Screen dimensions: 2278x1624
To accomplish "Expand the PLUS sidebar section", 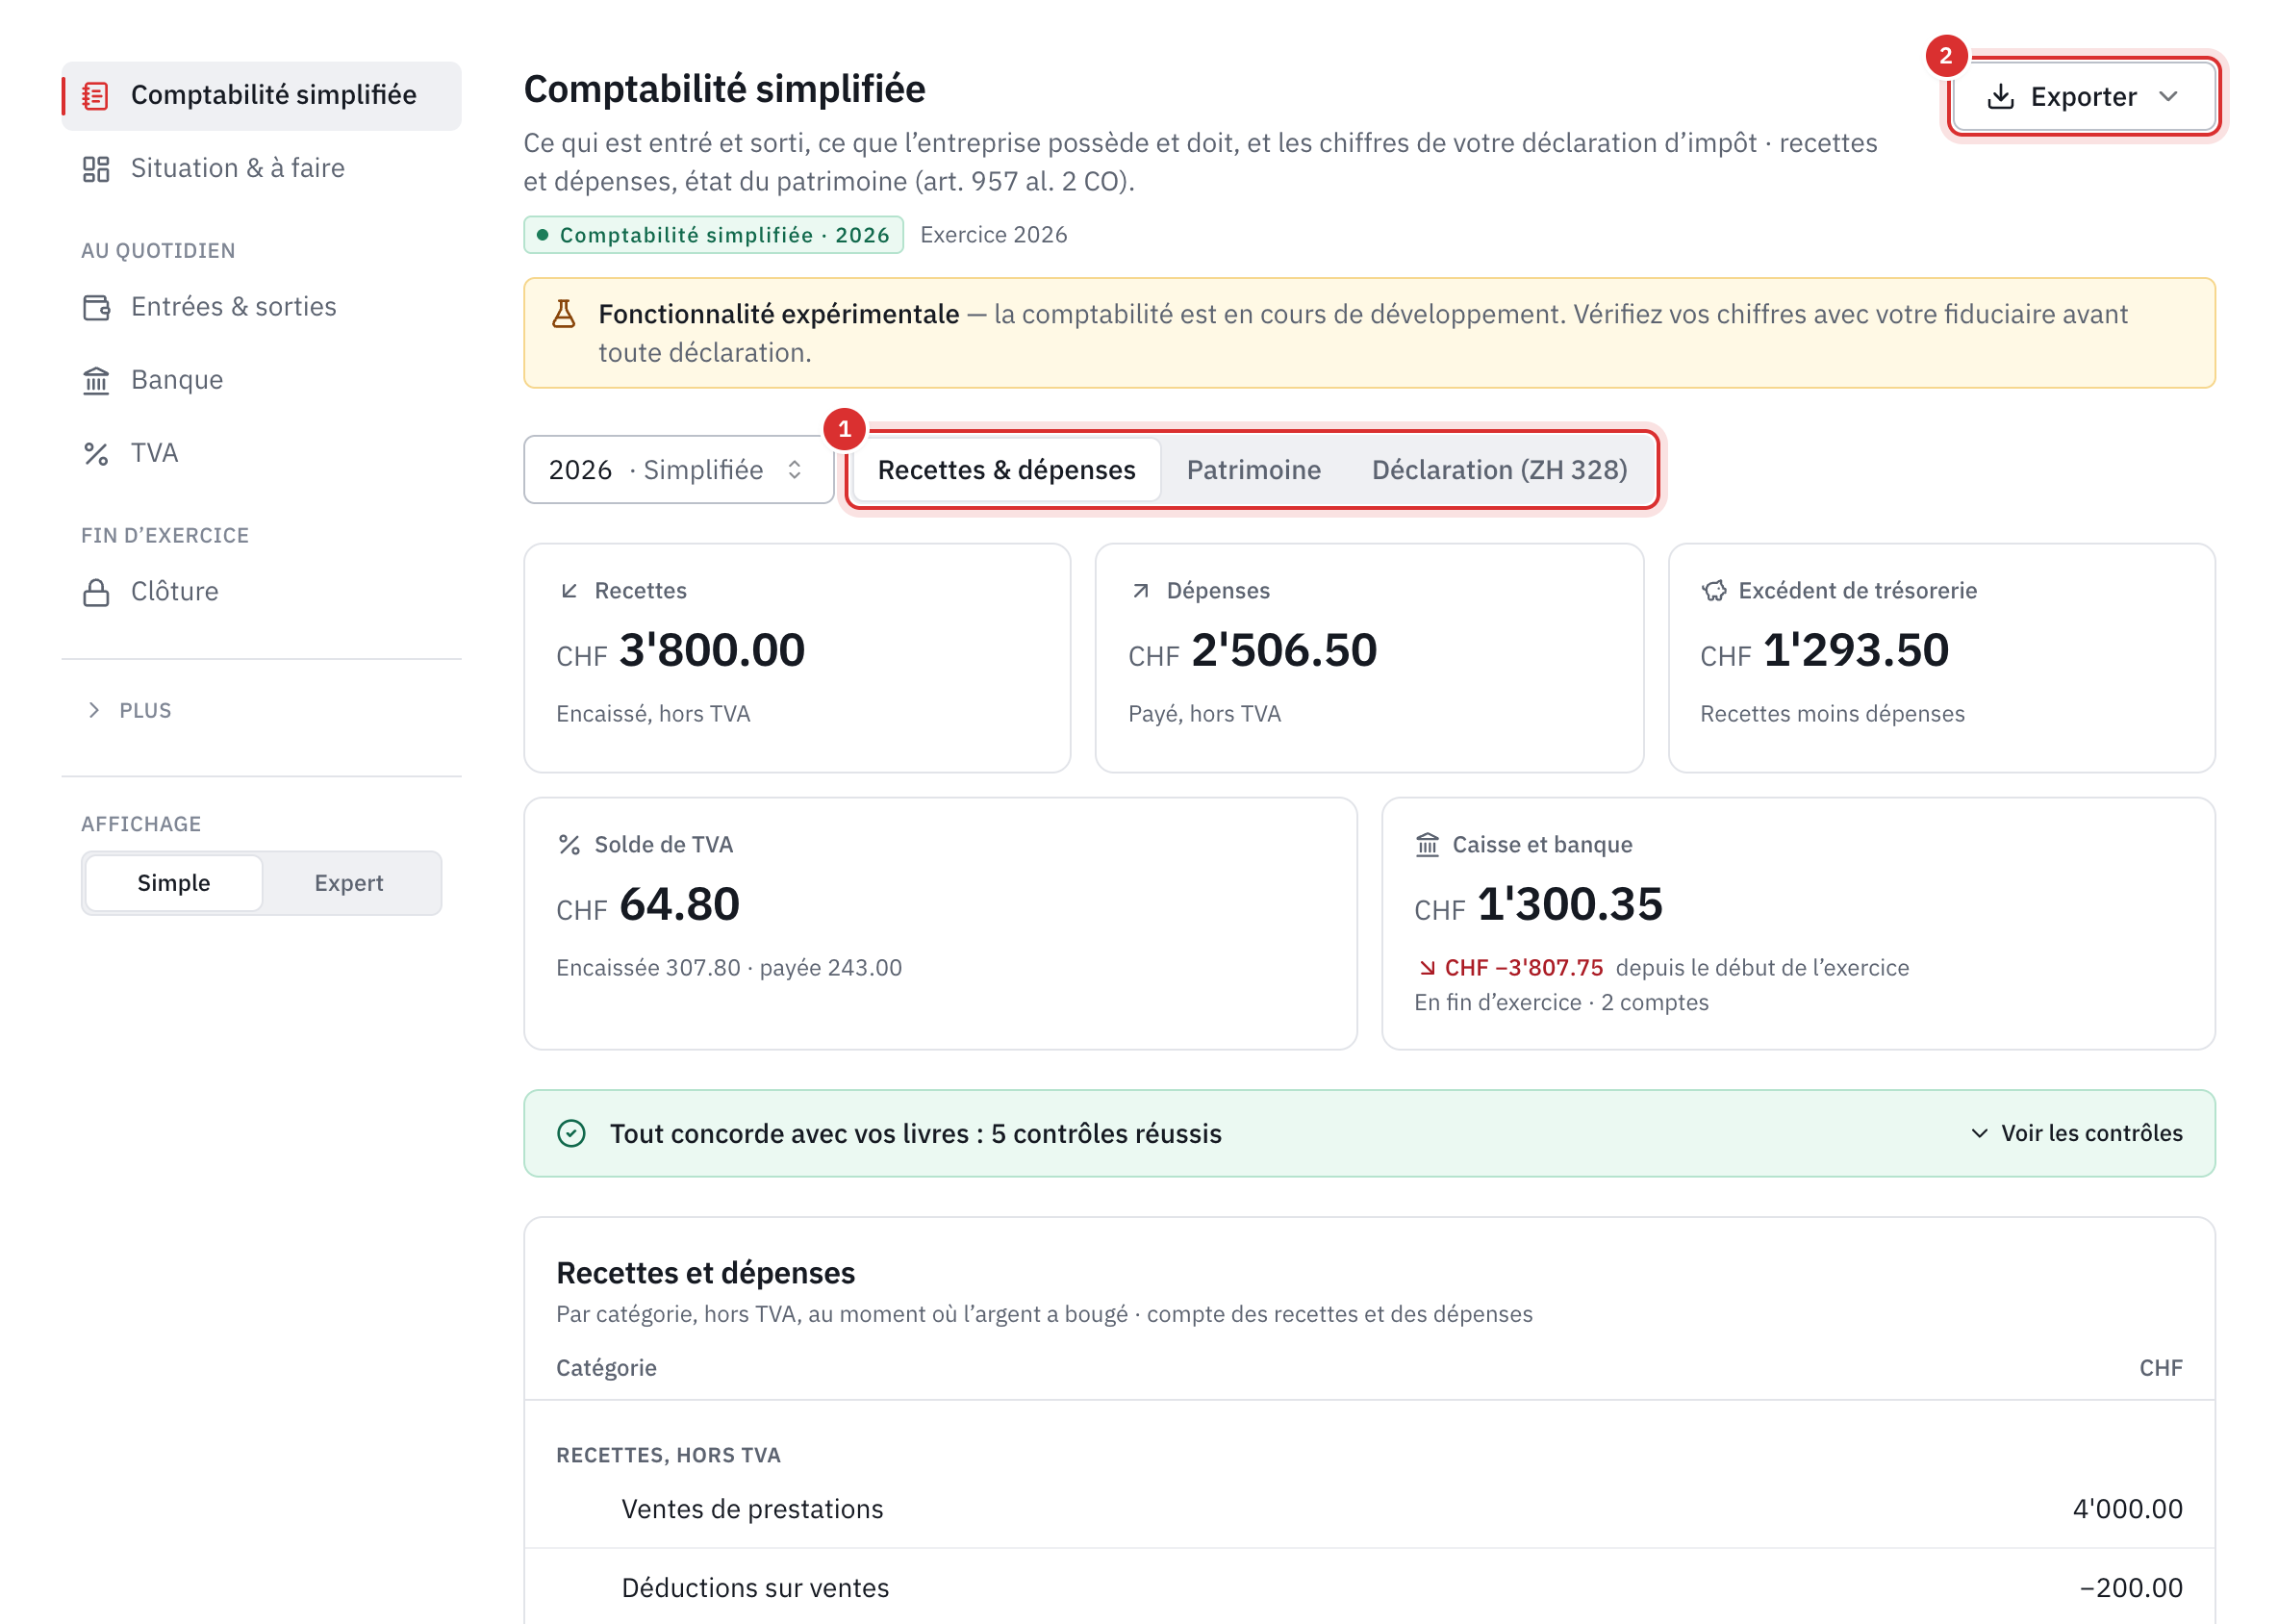I will pyautogui.click(x=130, y=710).
